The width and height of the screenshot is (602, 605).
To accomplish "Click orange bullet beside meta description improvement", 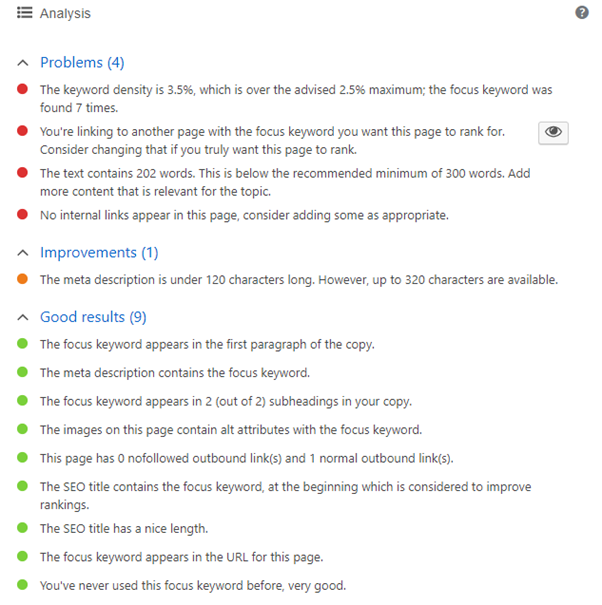I will point(23,280).
